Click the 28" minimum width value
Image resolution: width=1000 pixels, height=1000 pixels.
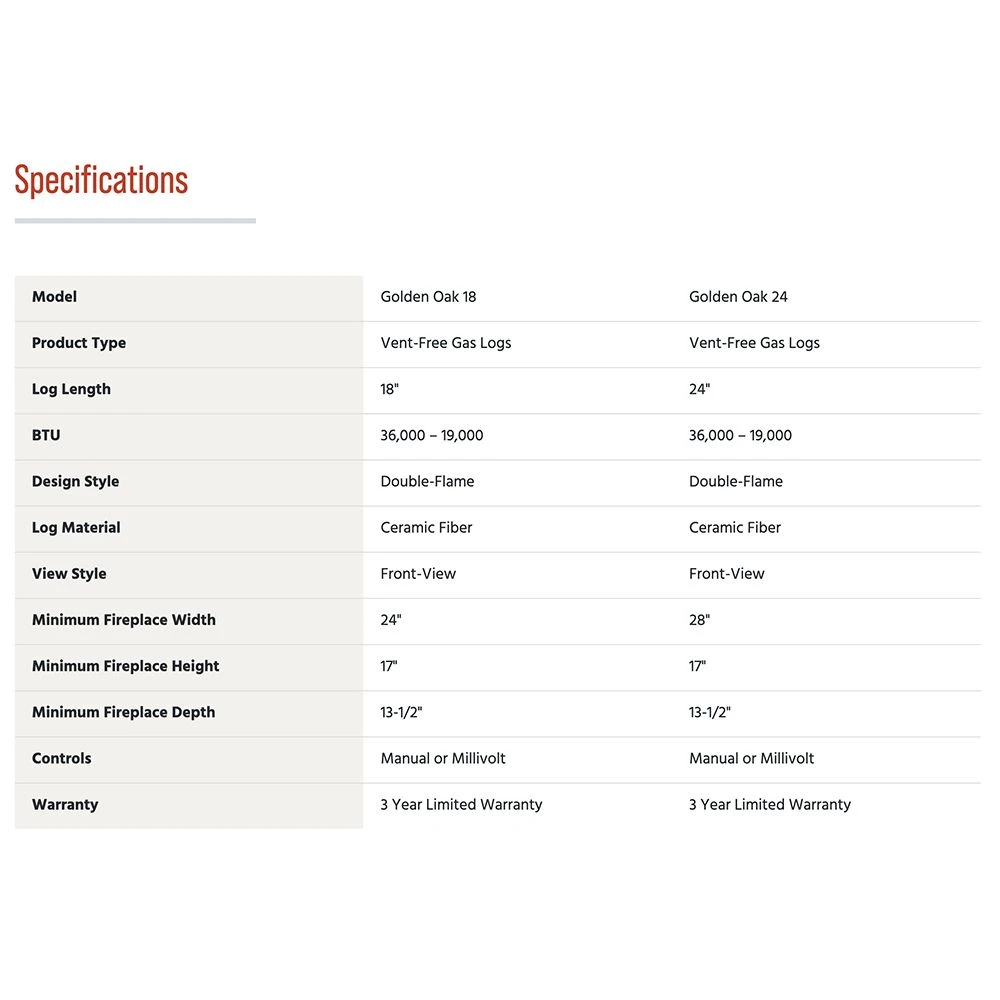[x=699, y=620]
